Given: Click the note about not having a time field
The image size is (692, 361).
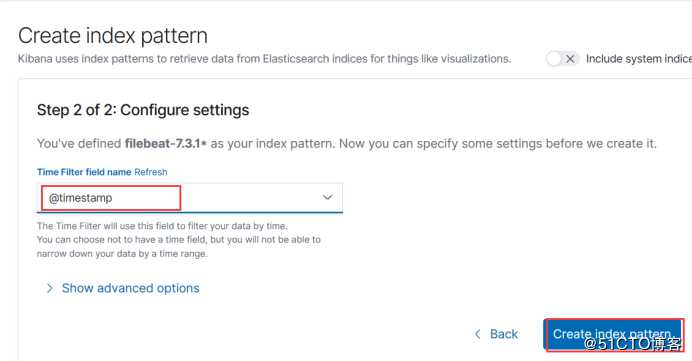Looking at the screenshot, I should (x=179, y=240).
